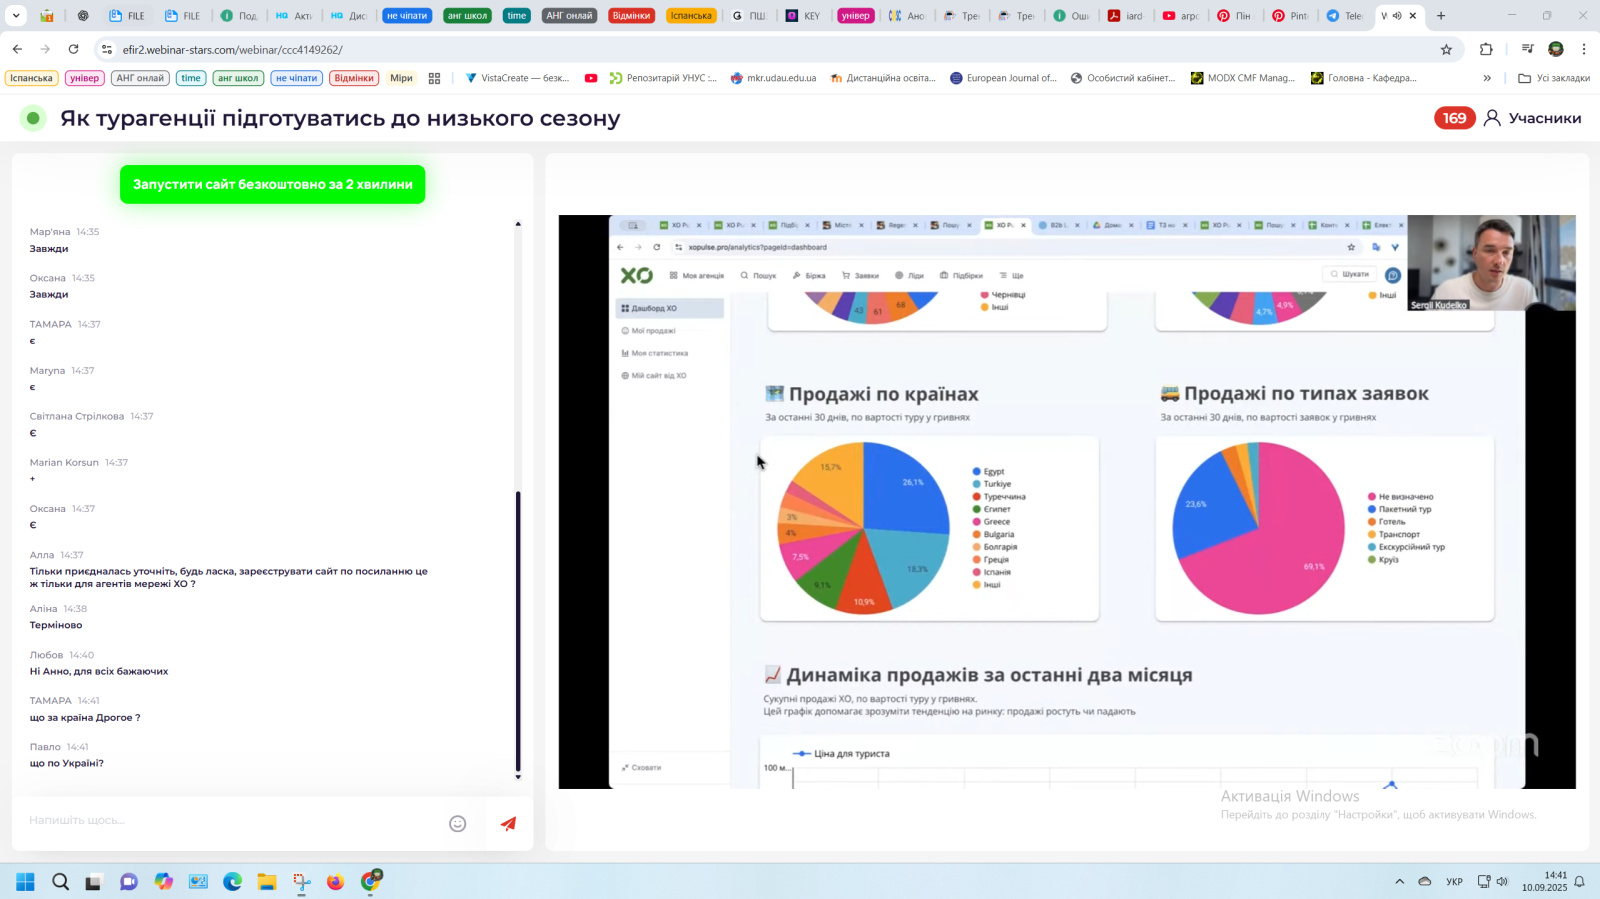Open Snipping Tool from the taskbar
1600x899 pixels.
point(301,881)
